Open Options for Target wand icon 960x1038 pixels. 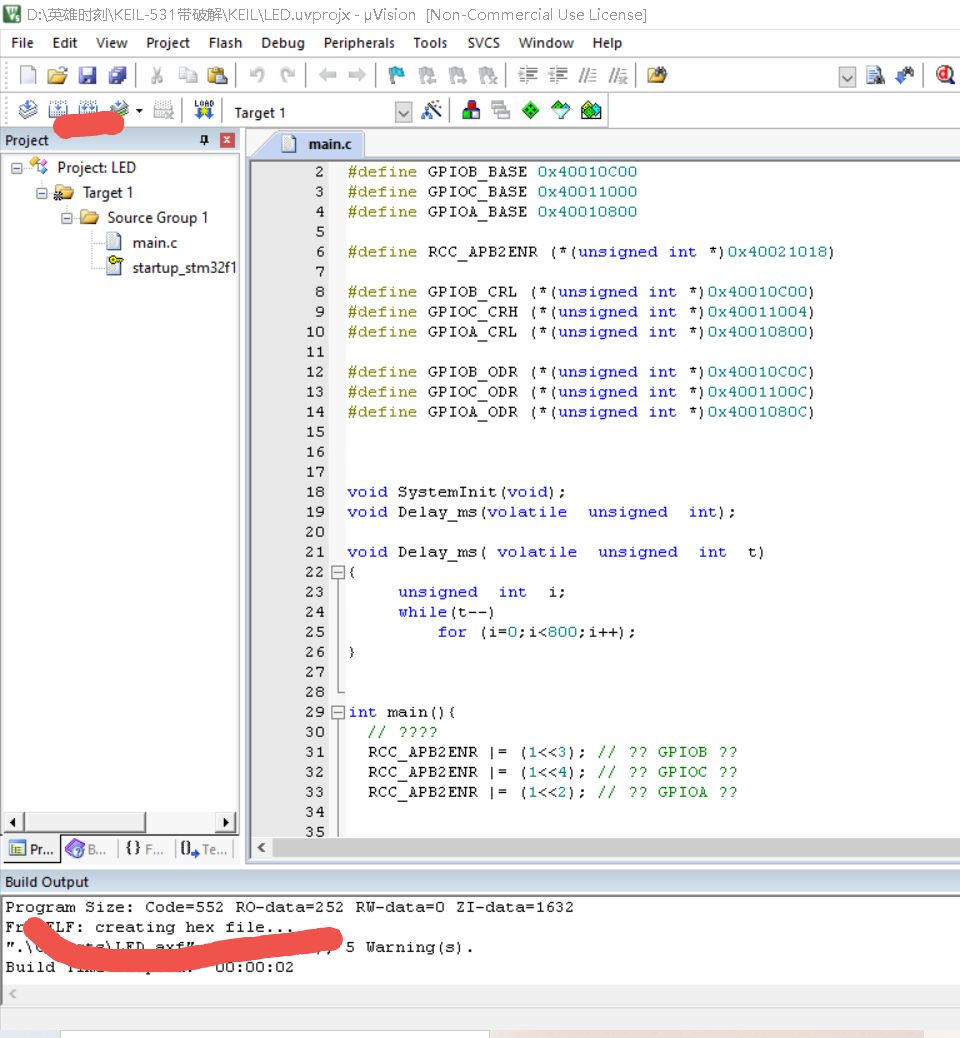pyautogui.click(x=431, y=110)
